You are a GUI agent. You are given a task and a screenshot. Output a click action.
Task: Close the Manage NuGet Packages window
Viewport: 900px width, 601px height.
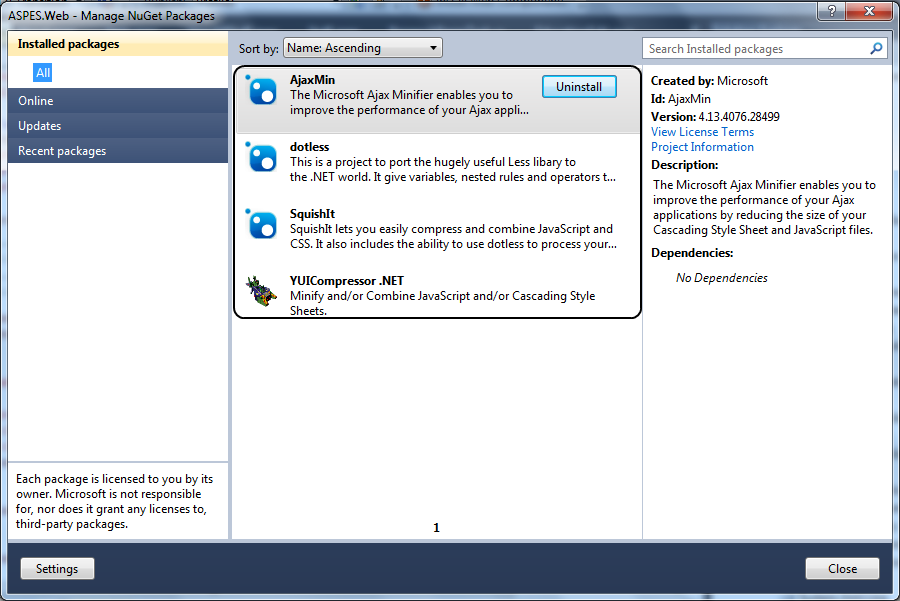[x=869, y=10]
